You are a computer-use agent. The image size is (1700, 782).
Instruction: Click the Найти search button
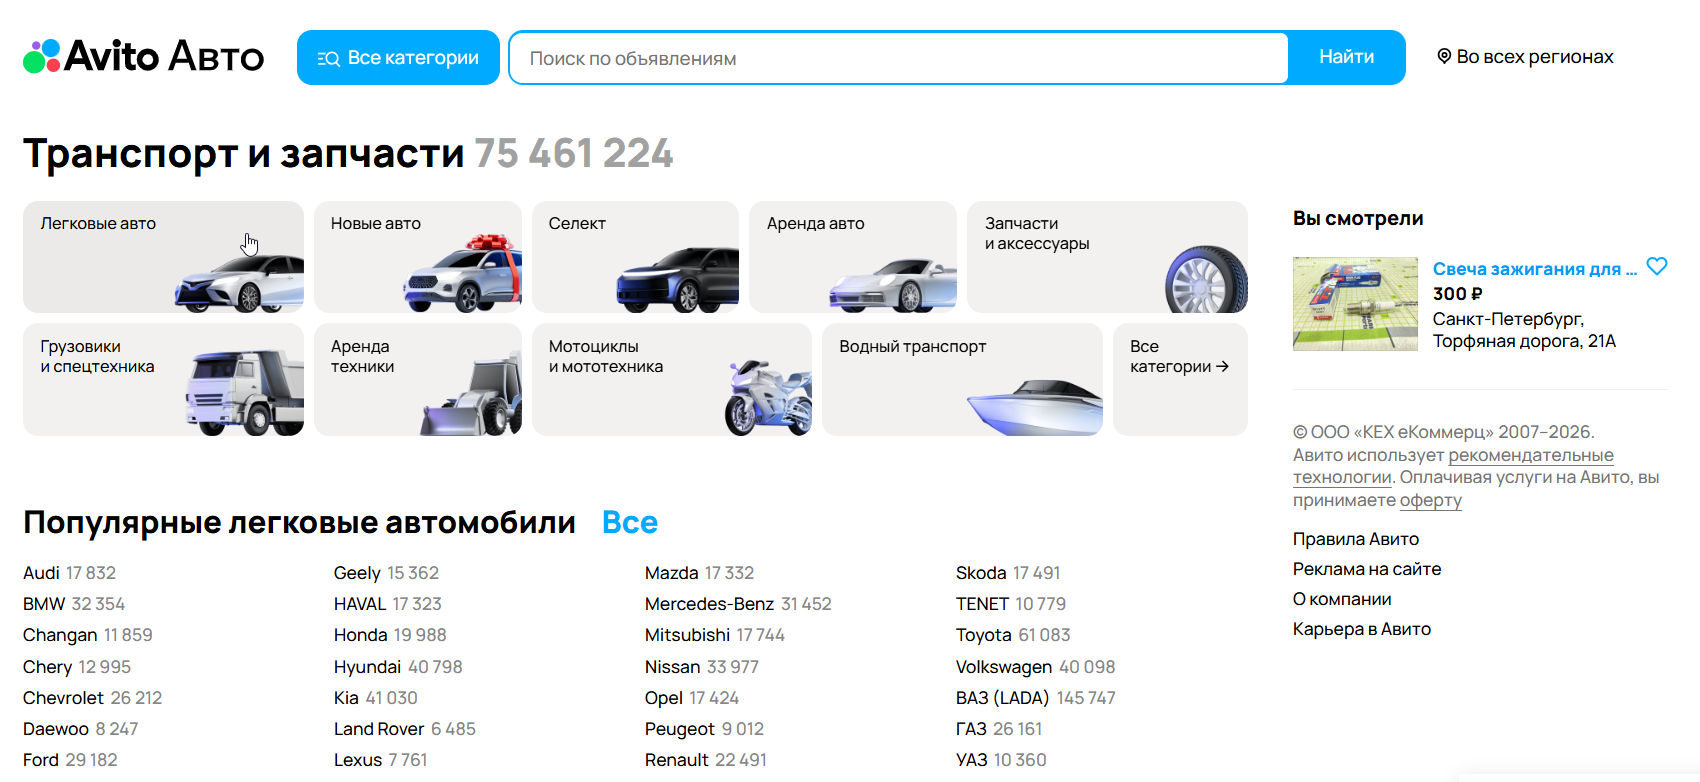[1346, 57]
